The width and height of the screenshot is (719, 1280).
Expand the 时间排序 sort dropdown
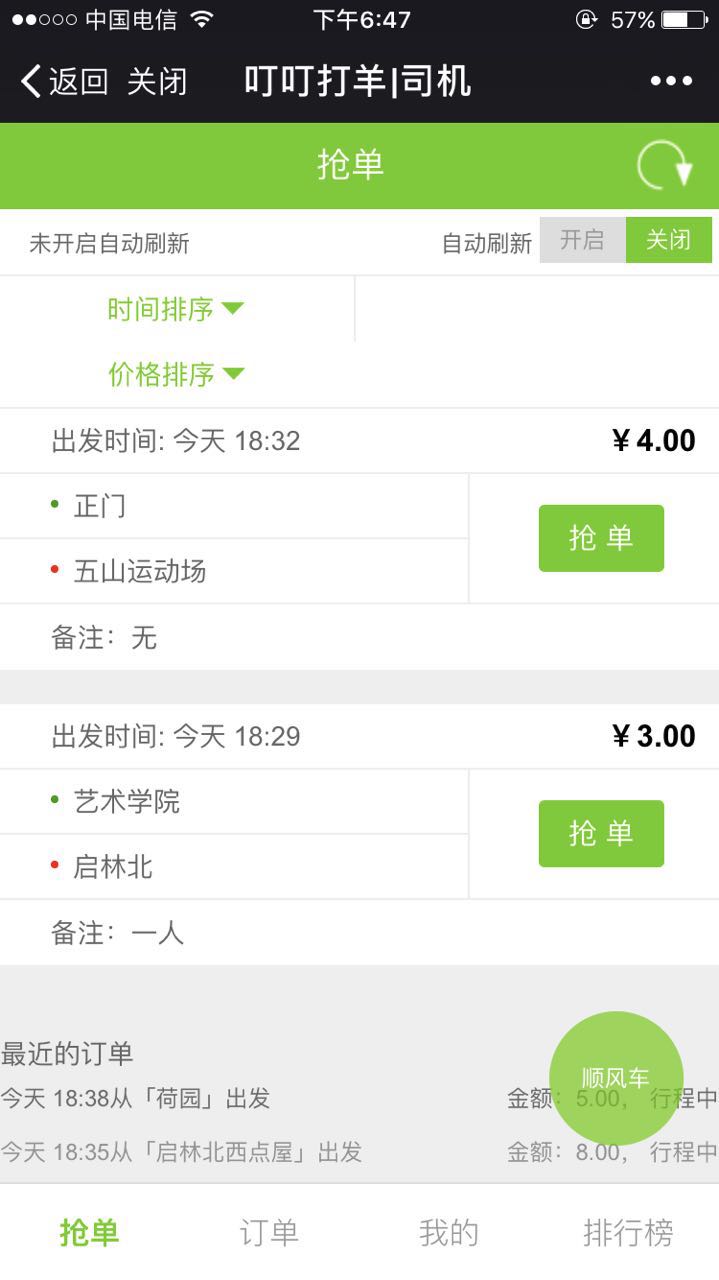click(x=175, y=309)
